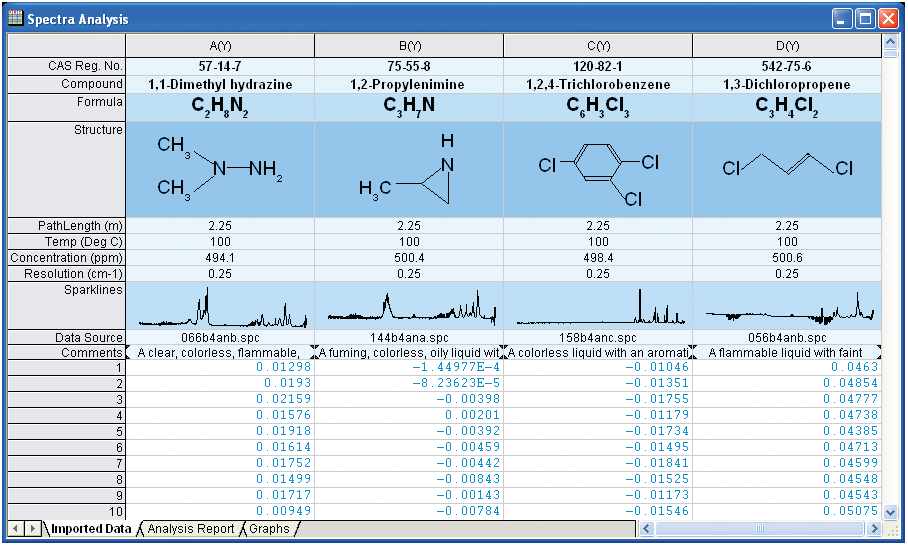The image size is (908, 546).
Task: Click data cell 0.01298
Action: 220,367
